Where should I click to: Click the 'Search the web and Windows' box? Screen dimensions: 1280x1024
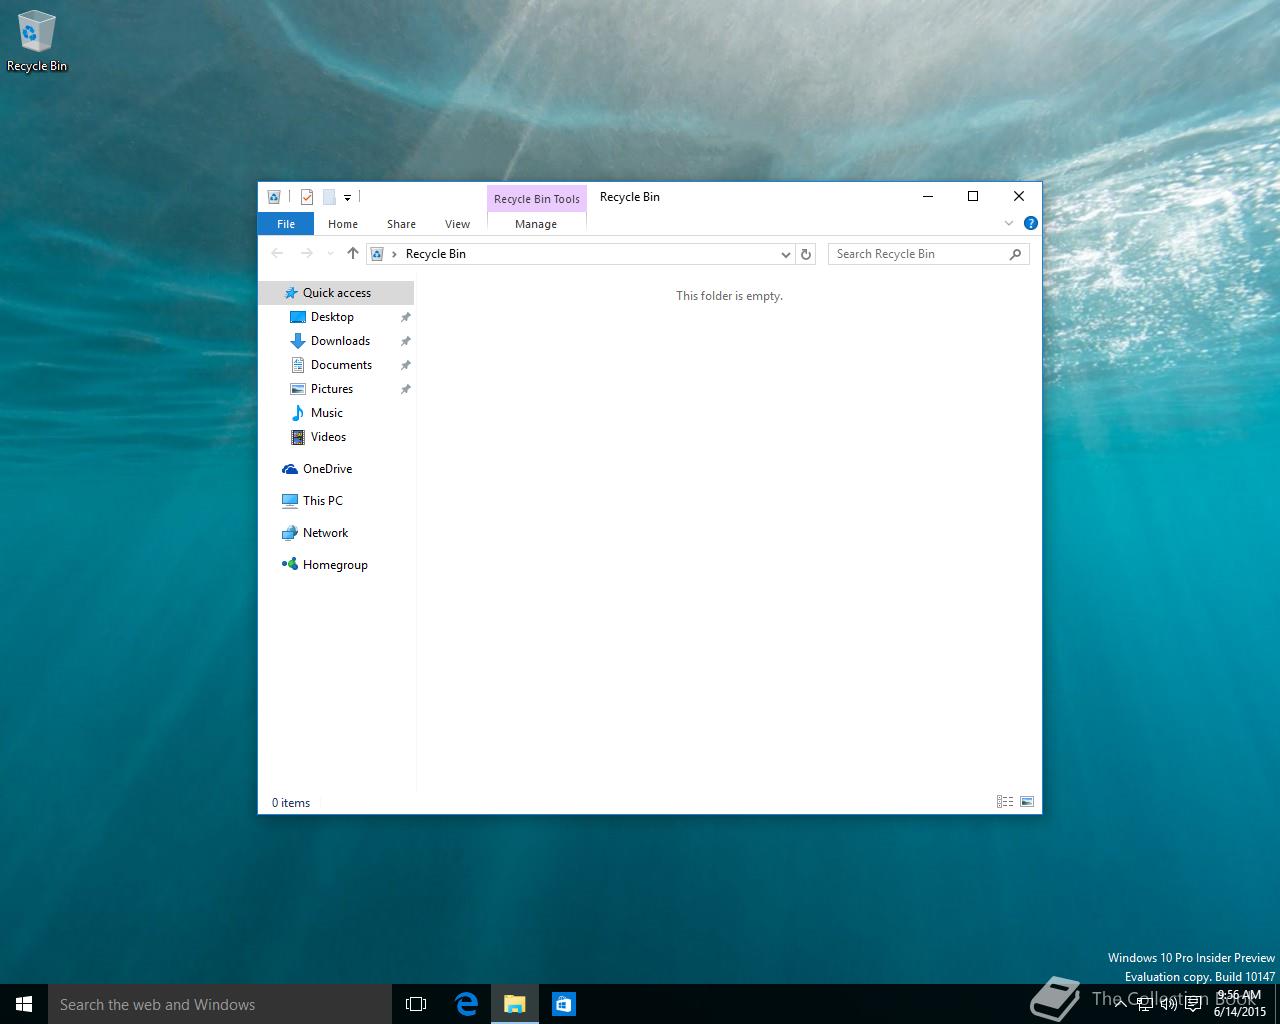coord(220,1004)
